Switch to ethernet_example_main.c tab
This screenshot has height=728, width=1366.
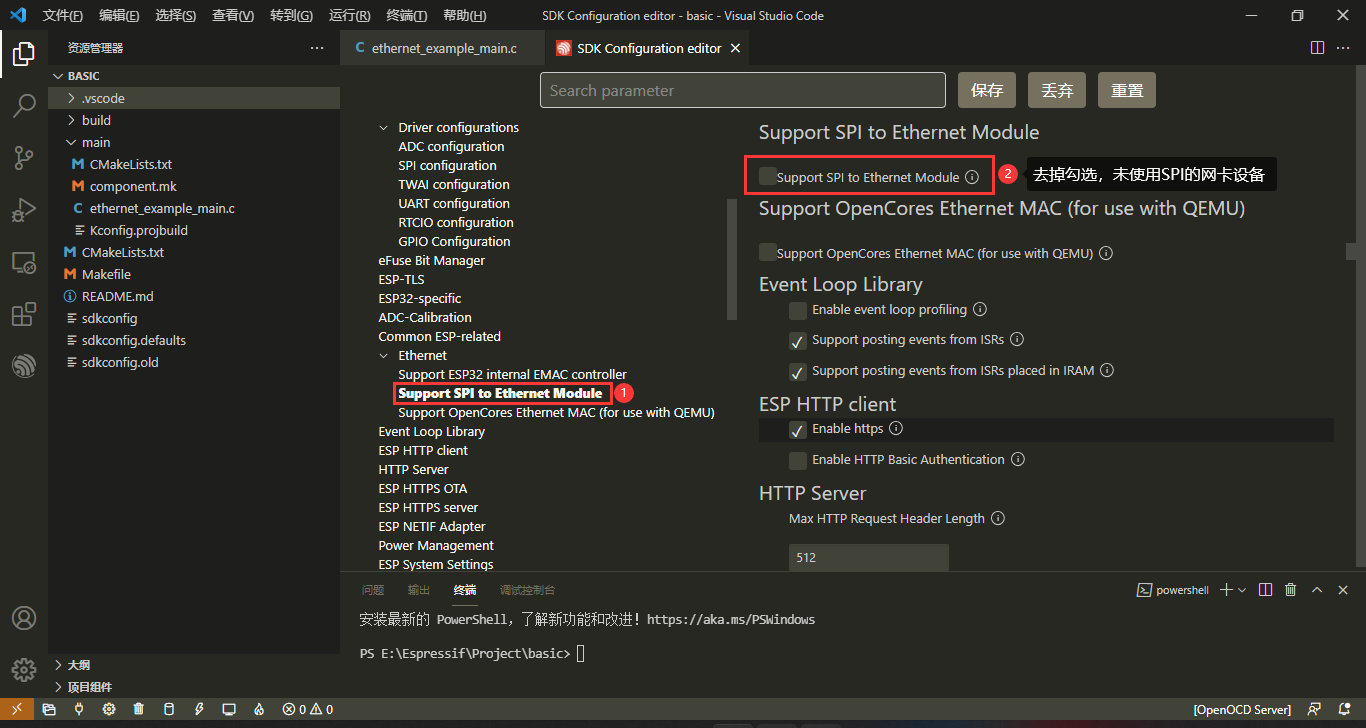[443, 48]
